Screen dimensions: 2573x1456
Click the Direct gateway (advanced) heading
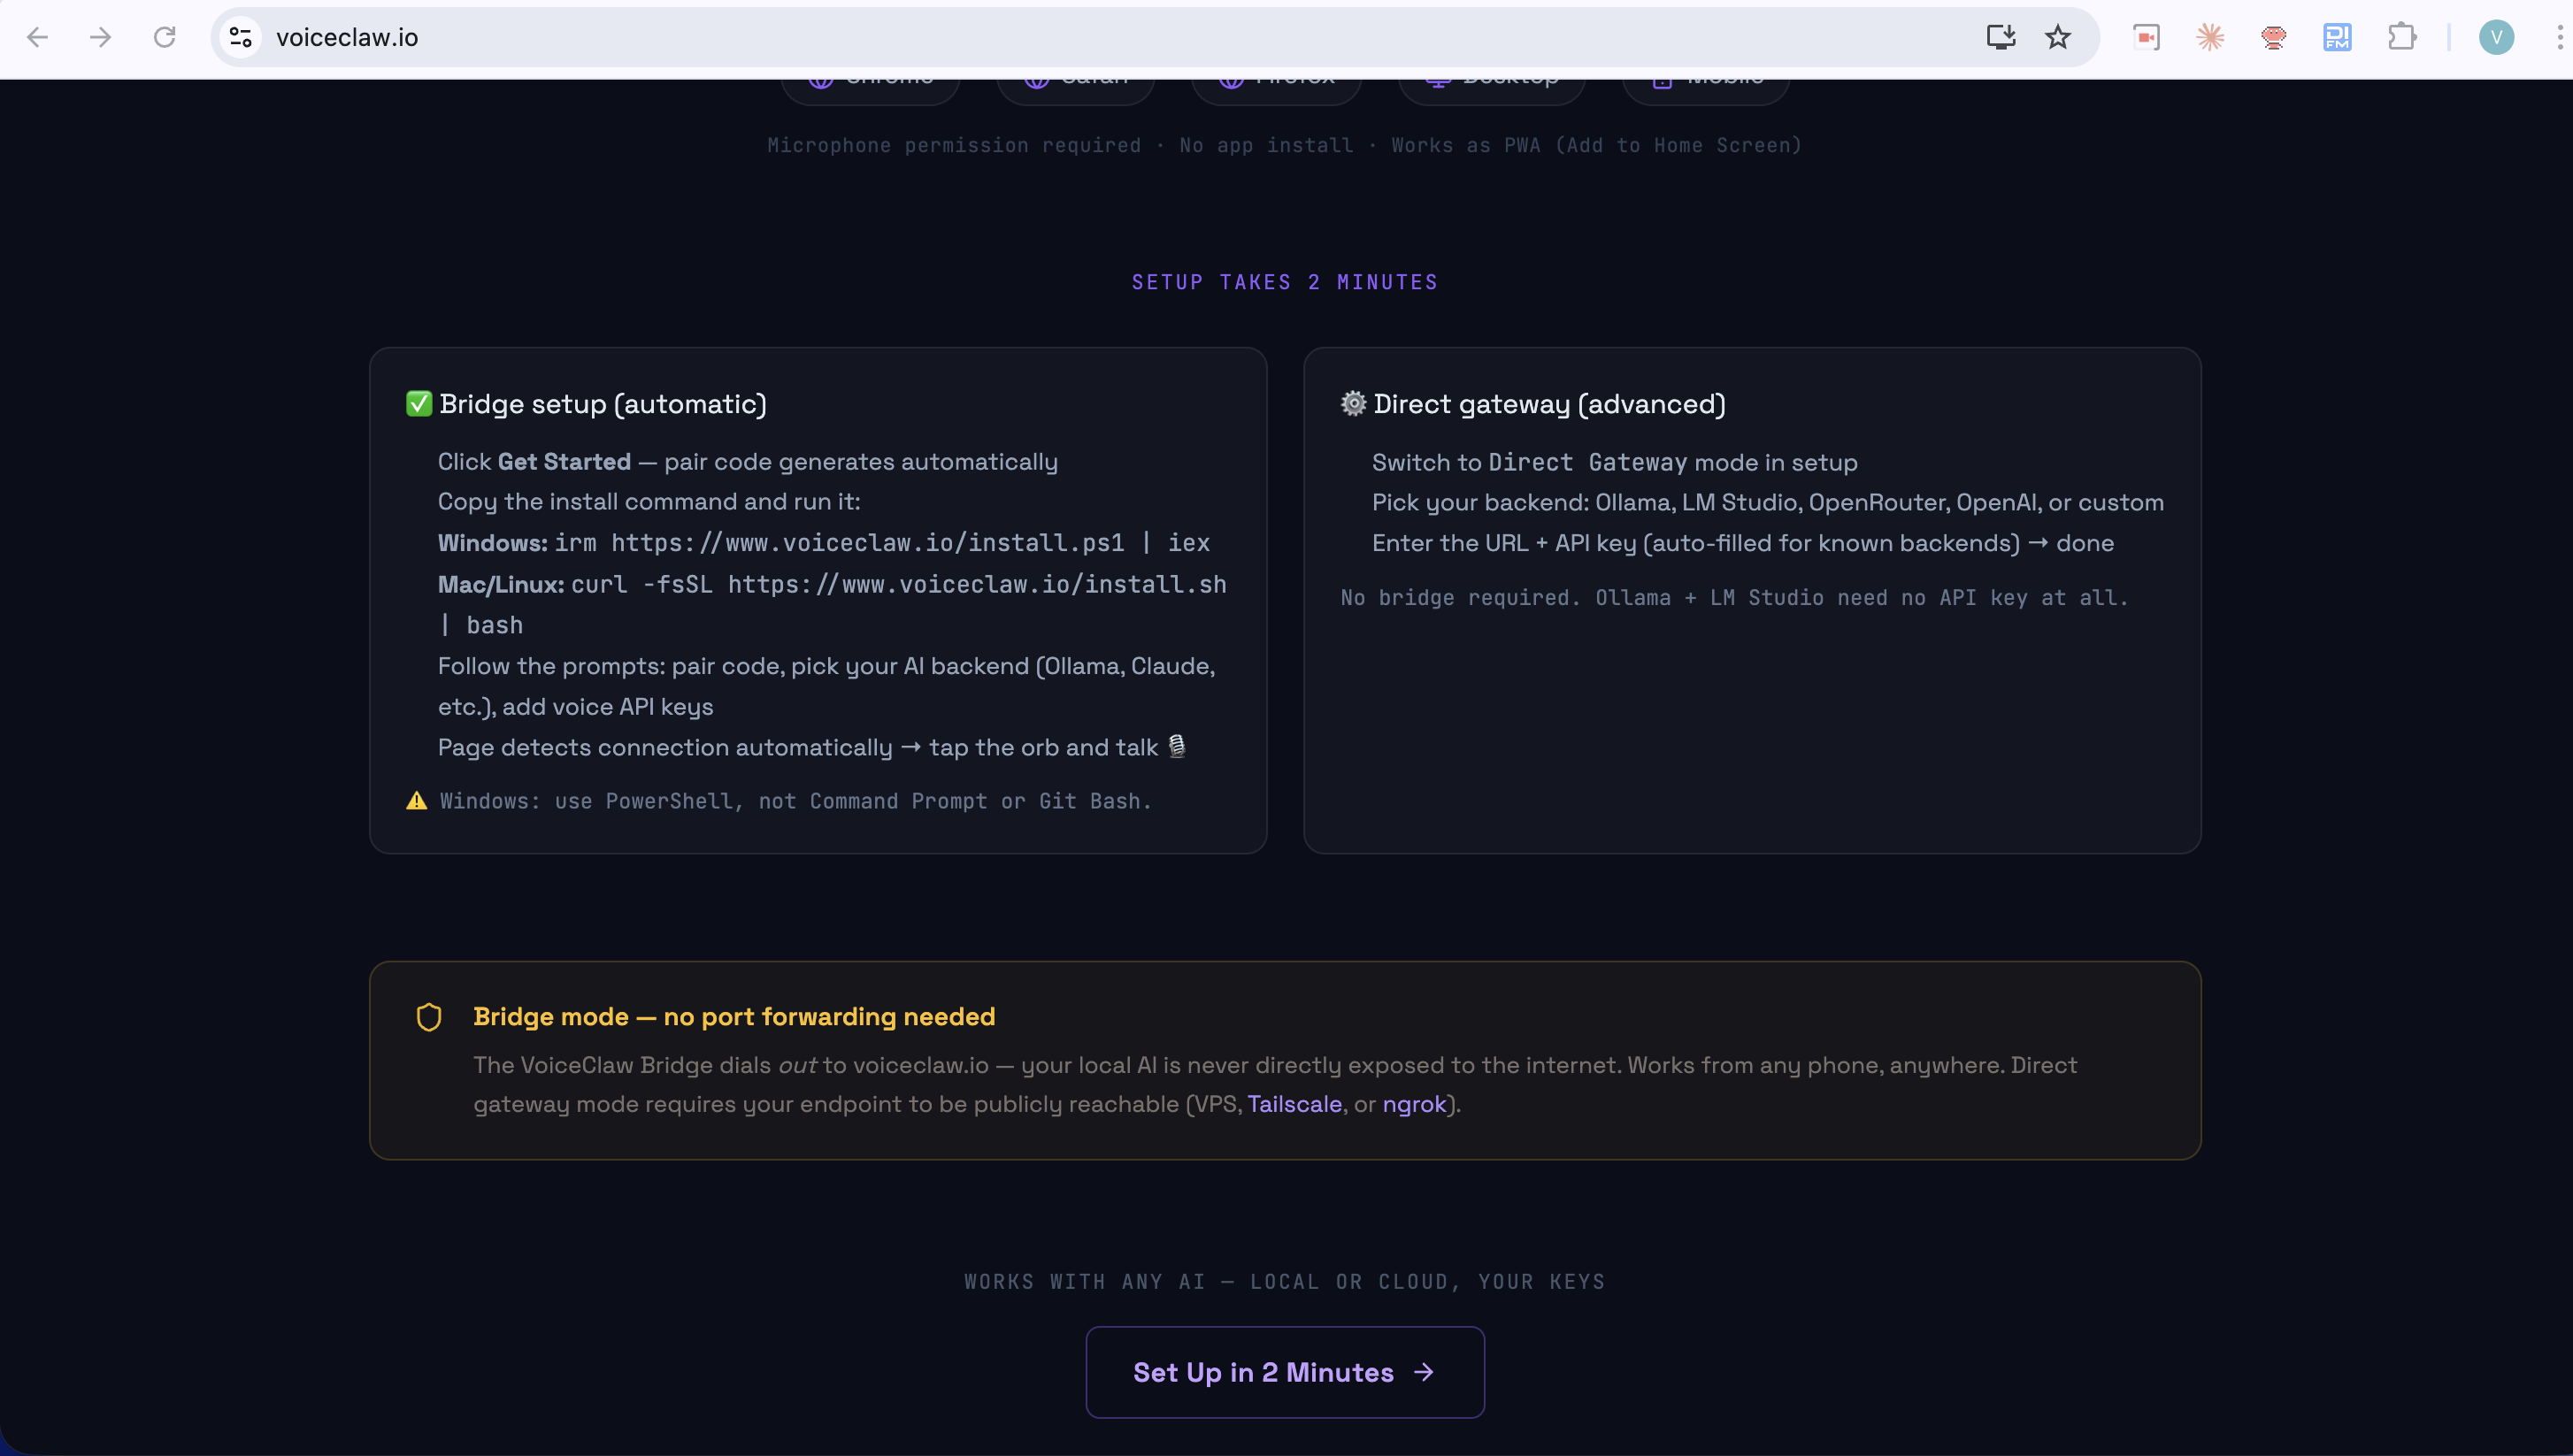(x=1548, y=404)
